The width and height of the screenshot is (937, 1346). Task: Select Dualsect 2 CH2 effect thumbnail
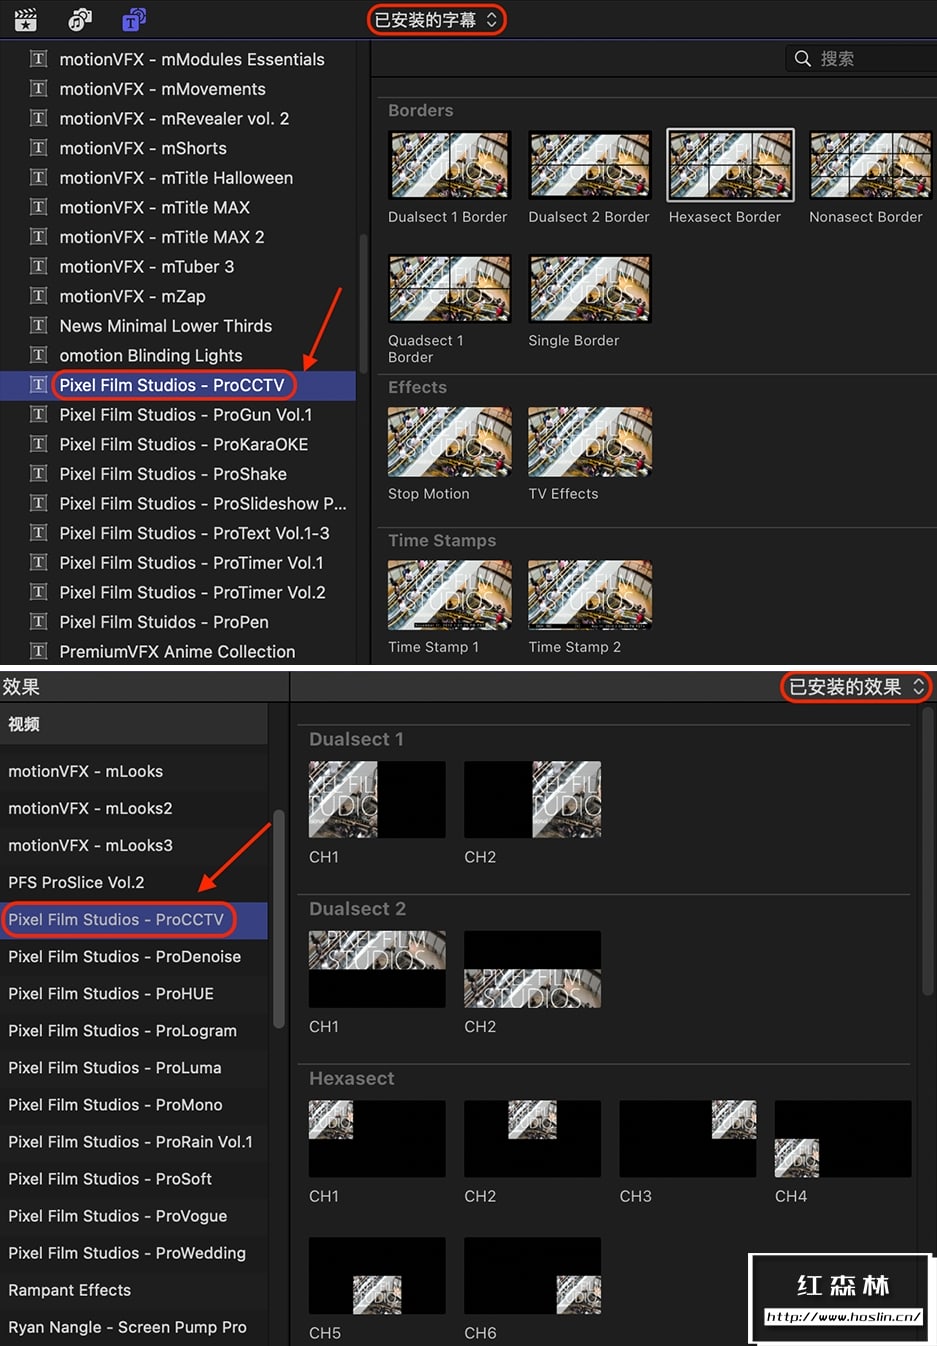(x=533, y=969)
